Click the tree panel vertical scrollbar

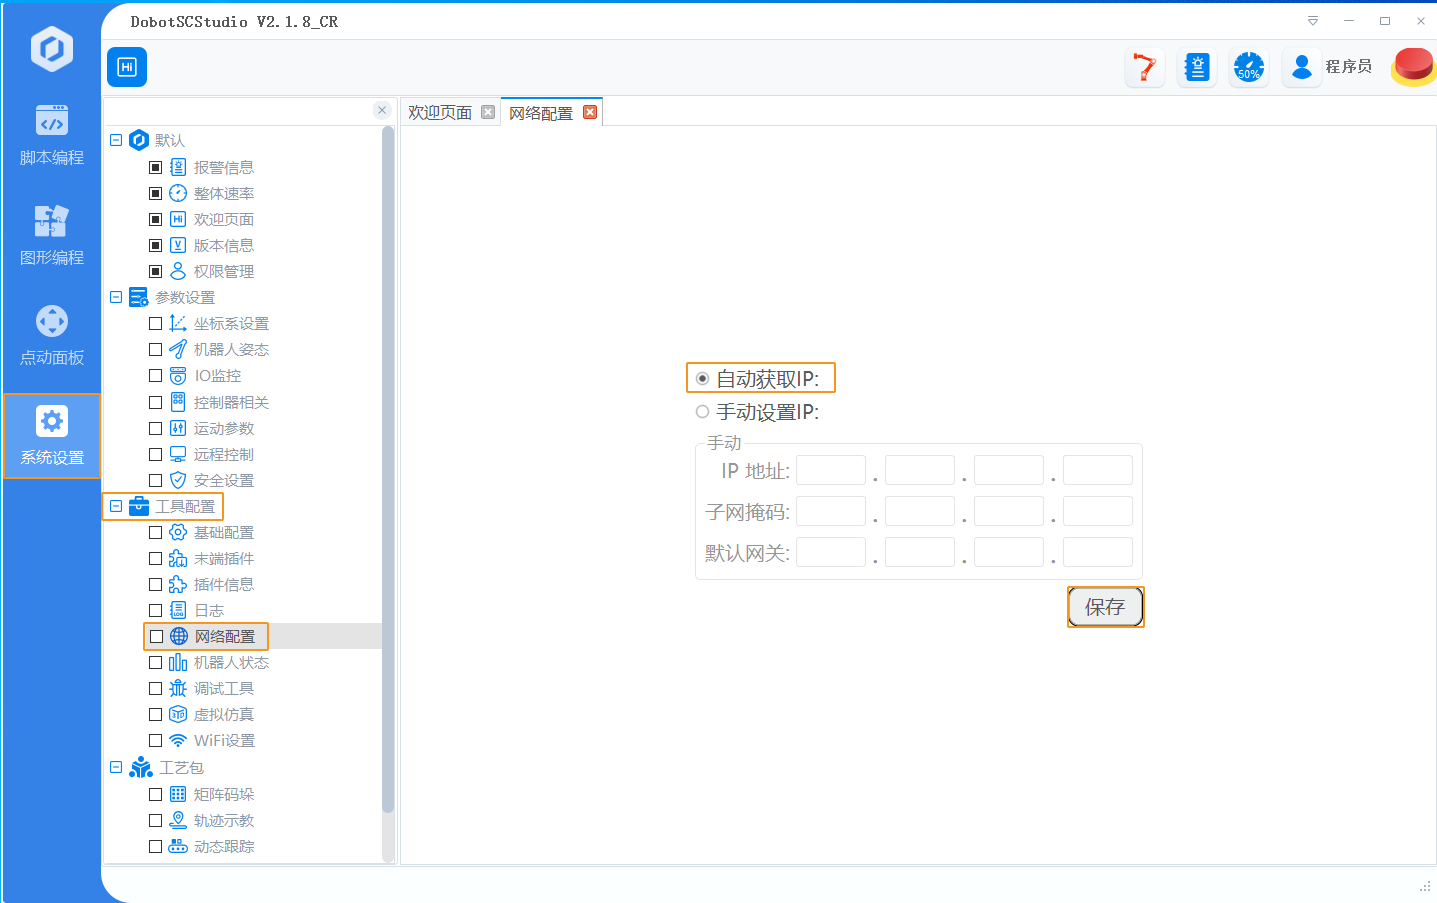click(388, 470)
